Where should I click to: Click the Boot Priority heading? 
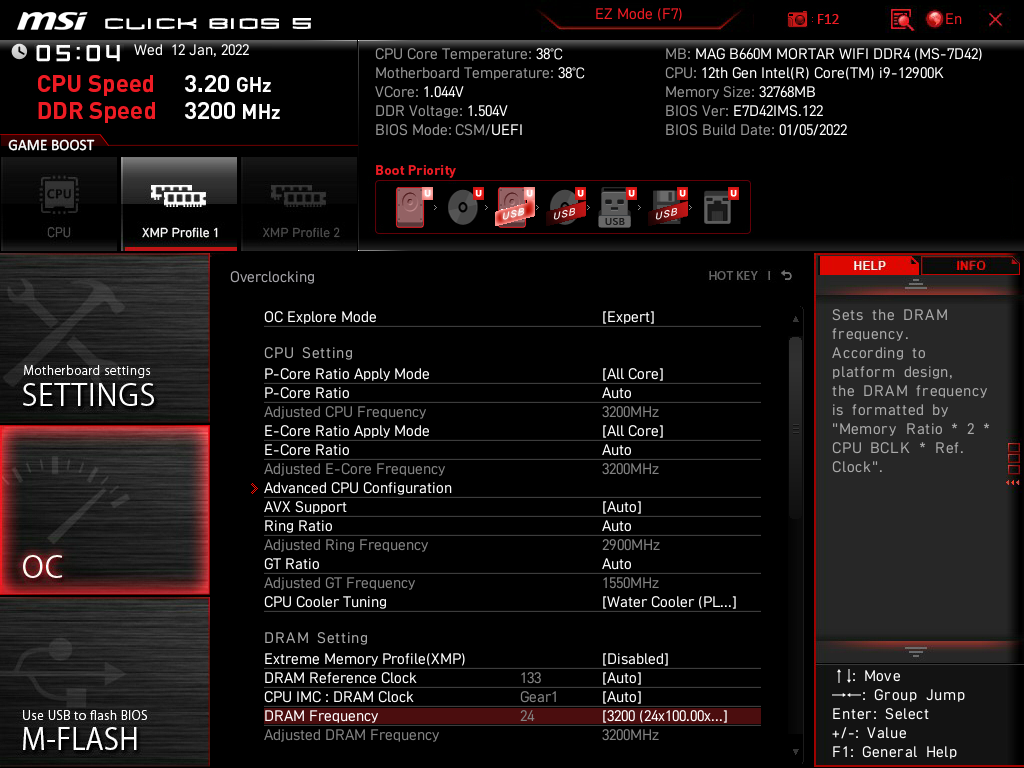pos(415,170)
